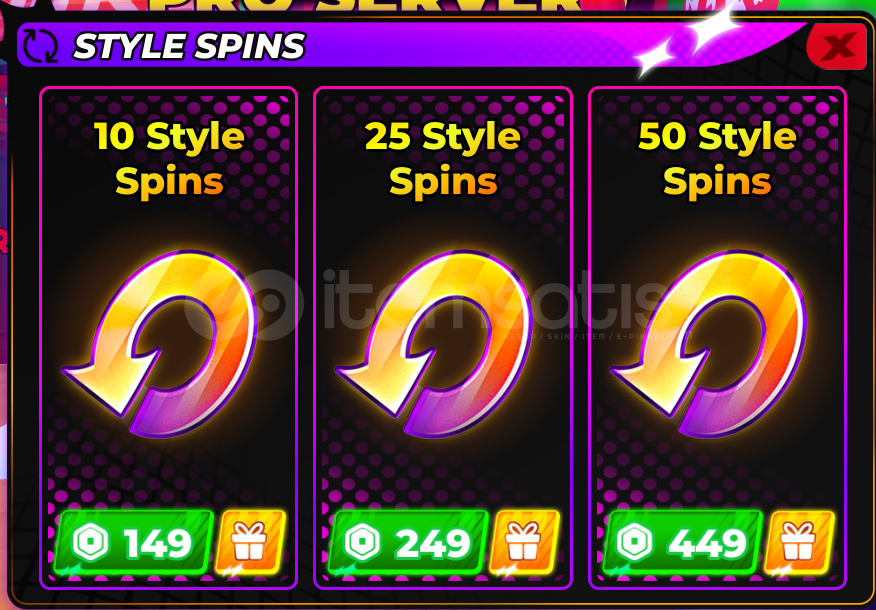Buy 10 Style Spins for 149 Robux
The height and width of the screenshot is (610, 876).
[x=134, y=542]
